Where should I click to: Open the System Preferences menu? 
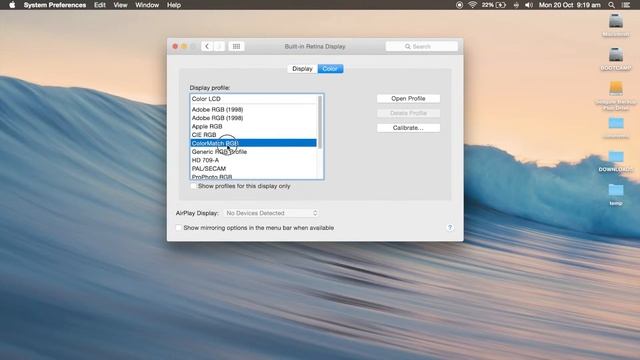(x=55, y=5)
